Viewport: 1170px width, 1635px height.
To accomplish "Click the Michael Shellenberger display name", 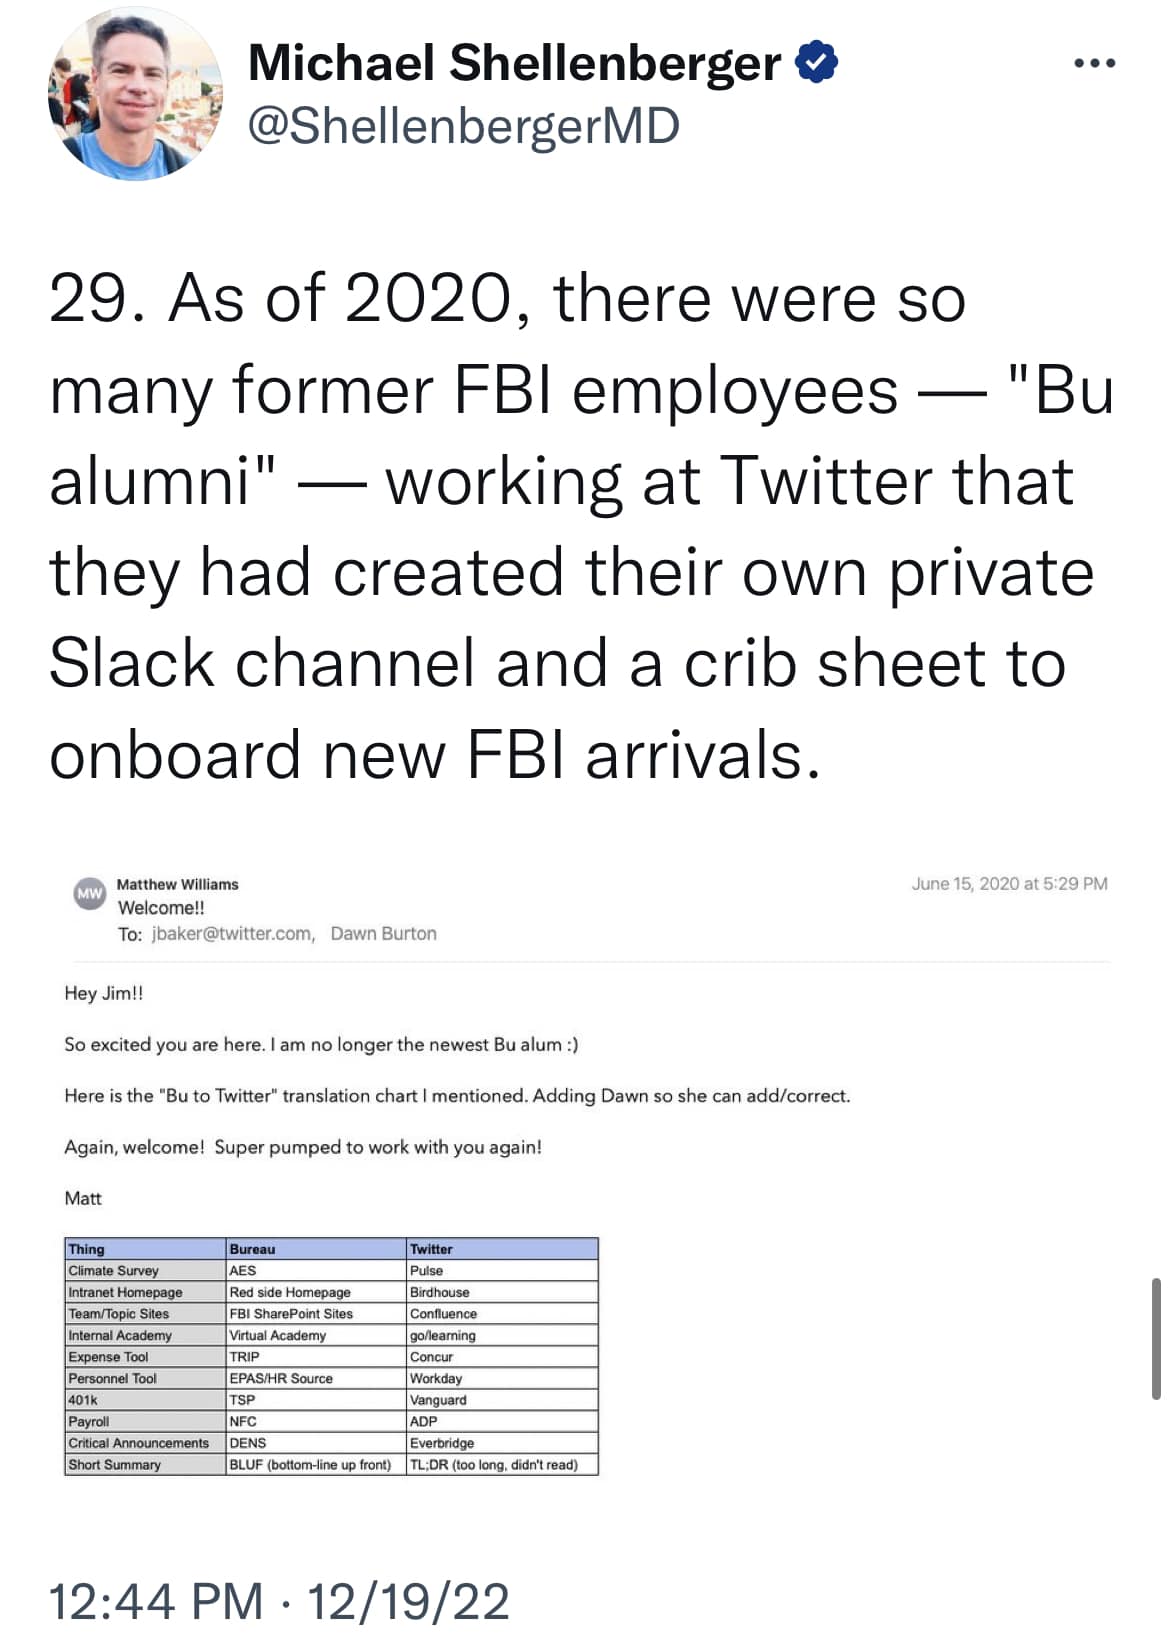I will click(514, 63).
